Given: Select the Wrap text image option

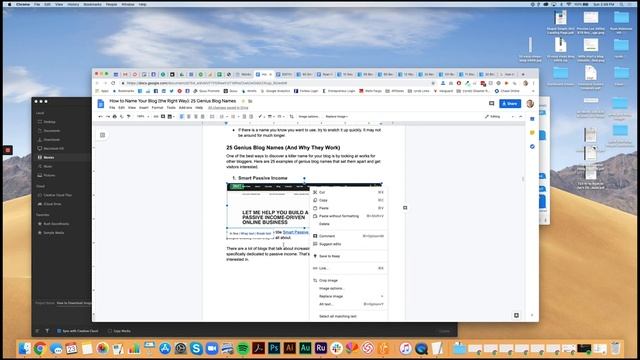Looking at the screenshot, I should (247, 234).
